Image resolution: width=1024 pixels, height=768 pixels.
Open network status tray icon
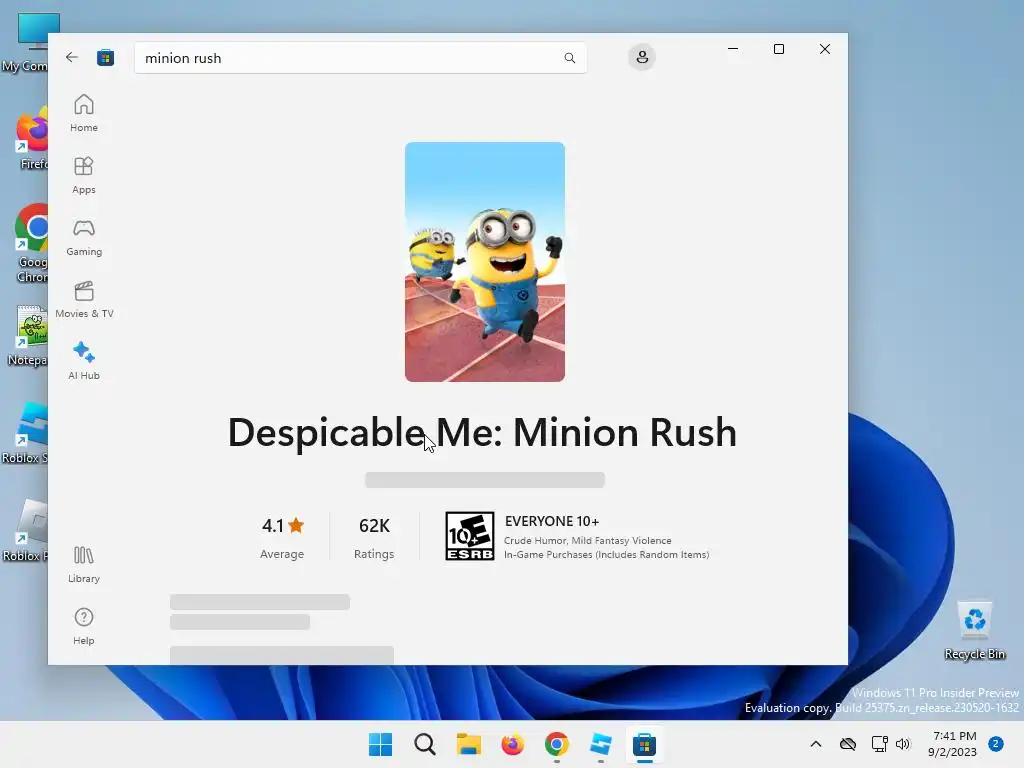[x=880, y=744]
